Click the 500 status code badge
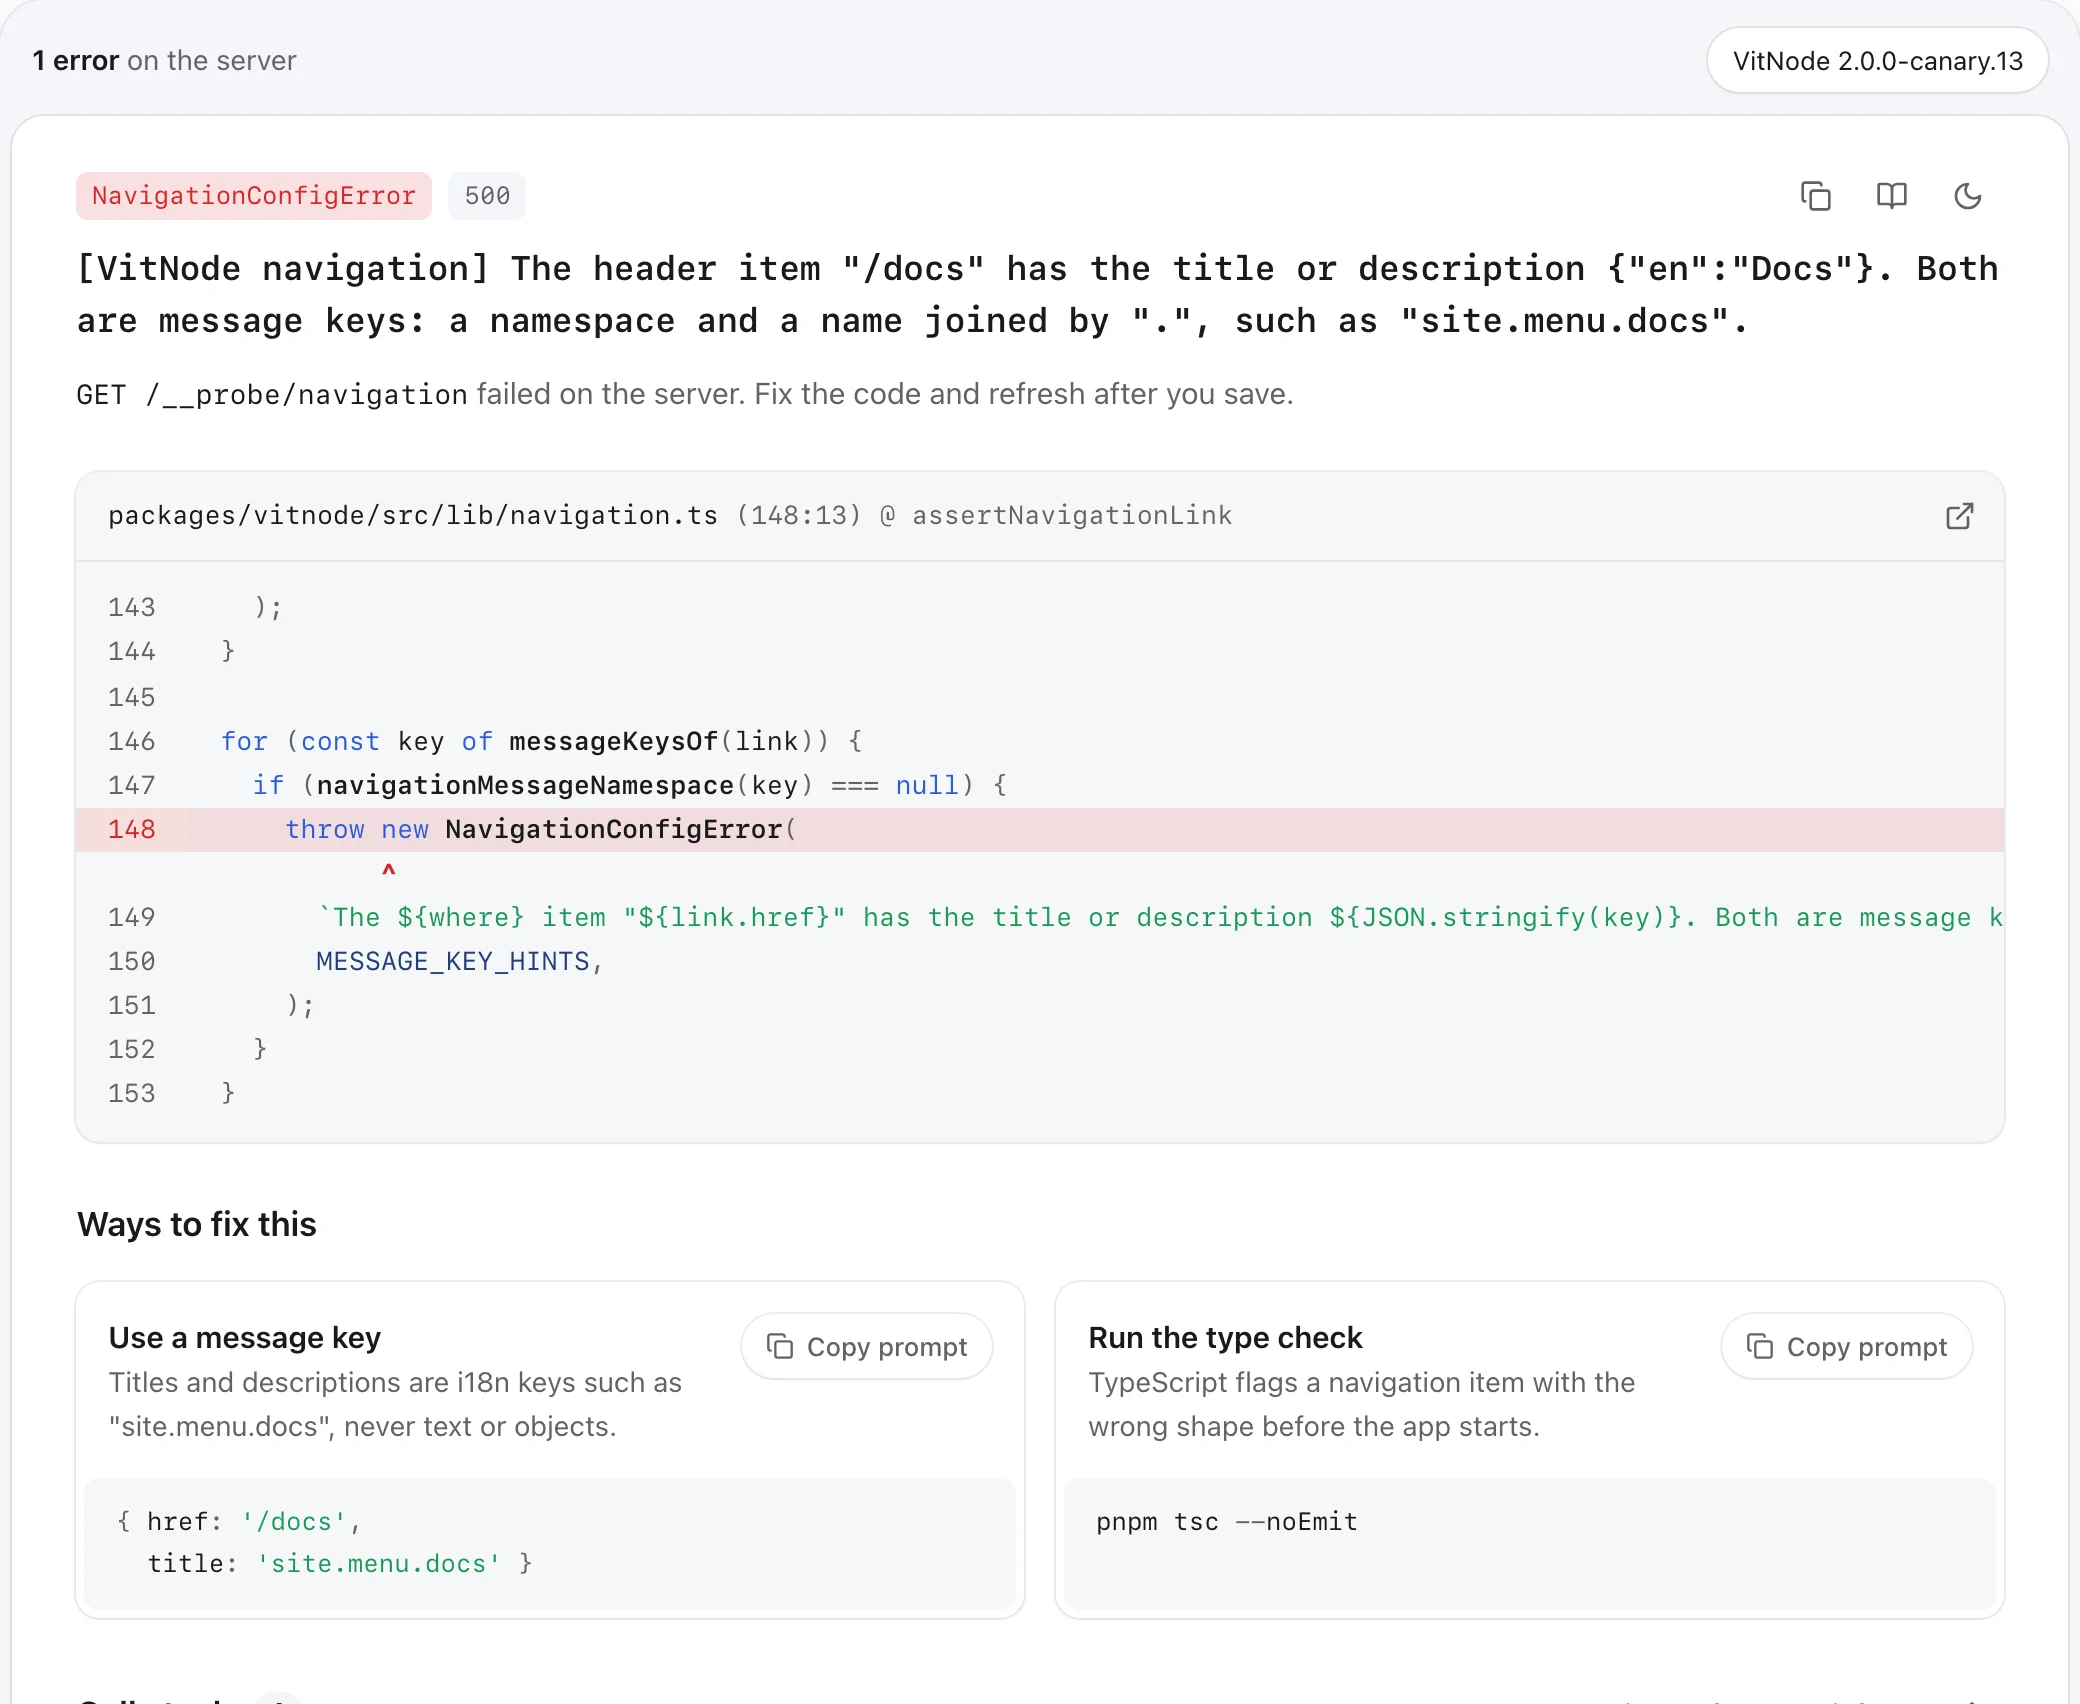This screenshot has height=1704, width=2080. point(487,196)
